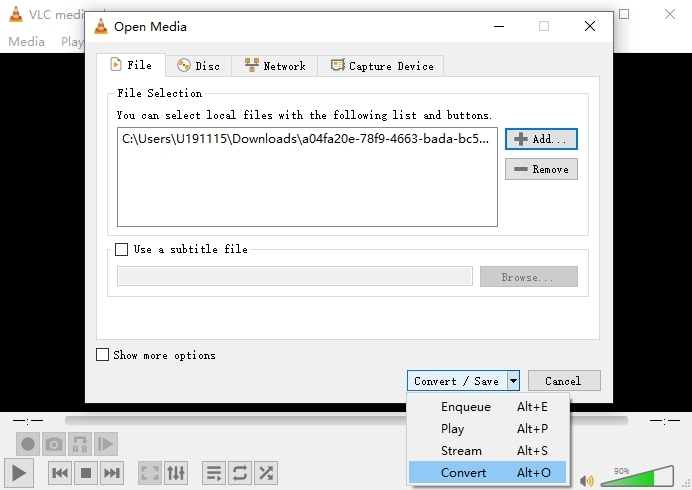Take a snapshot with the camera icon
The height and width of the screenshot is (490, 692).
[x=54, y=444]
